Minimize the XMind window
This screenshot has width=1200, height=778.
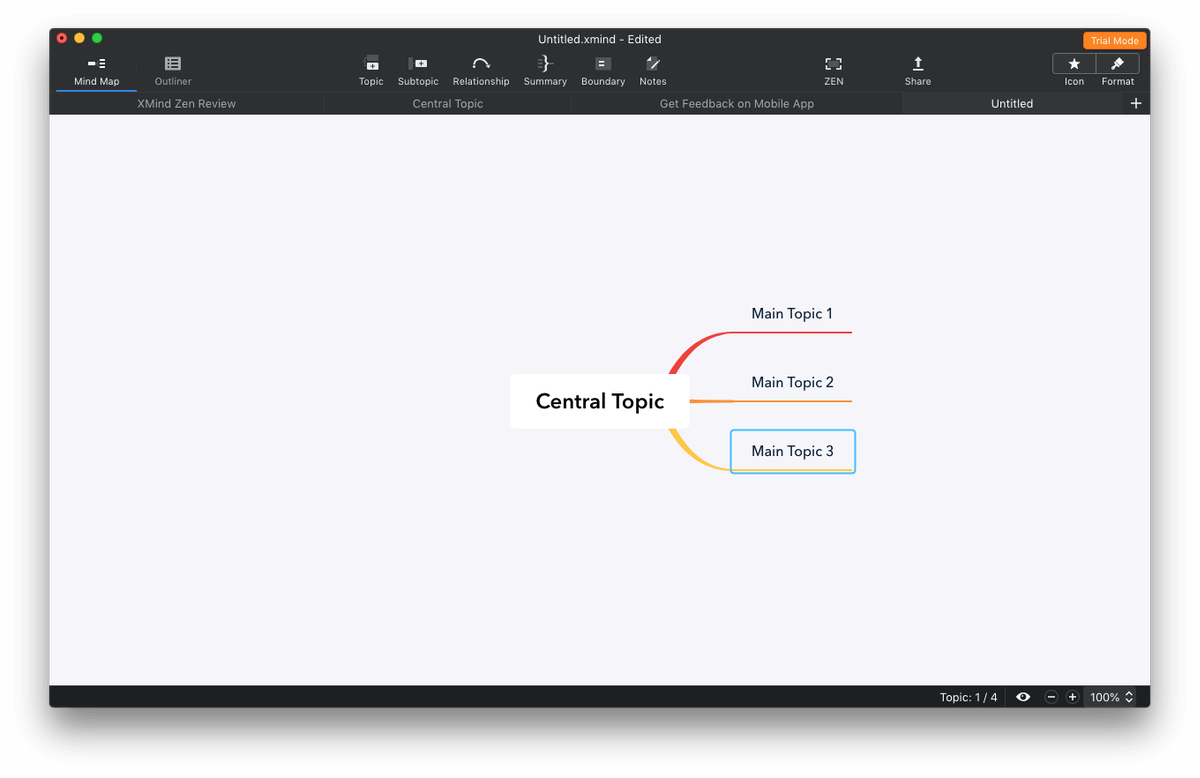point(79,38)
